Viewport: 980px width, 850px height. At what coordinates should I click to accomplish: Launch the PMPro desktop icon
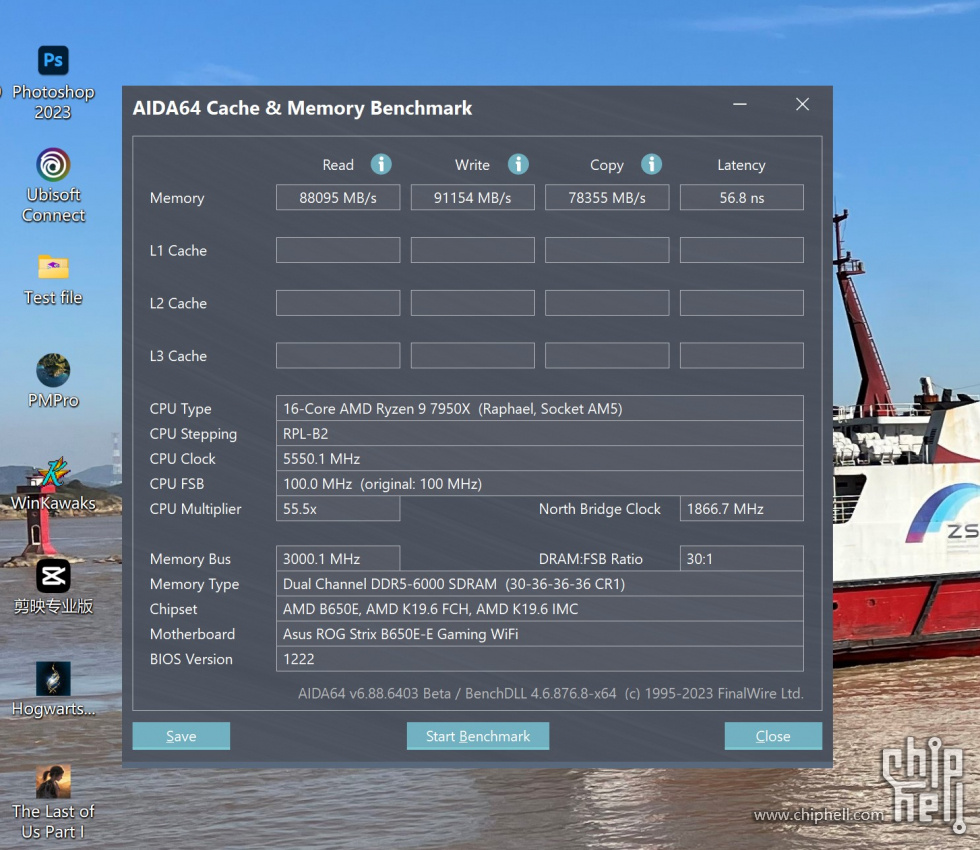pyautogui.click(x=53, y=370)
